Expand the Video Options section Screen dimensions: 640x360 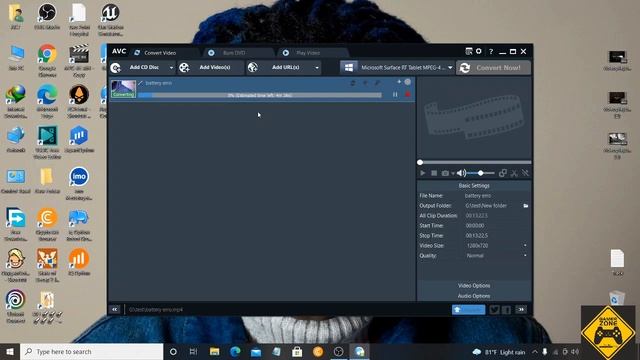(474, 286)
